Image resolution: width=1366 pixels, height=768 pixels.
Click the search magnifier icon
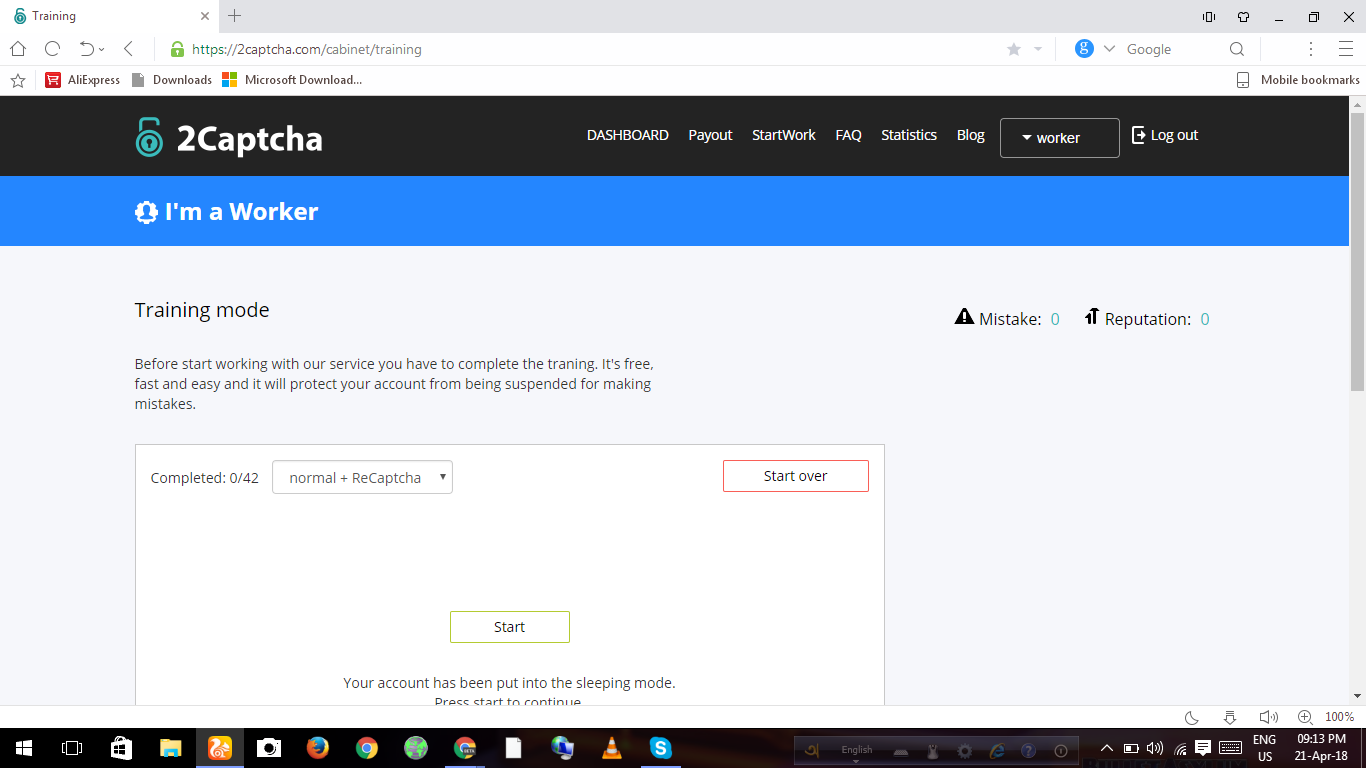click(x=1237, y=49)
